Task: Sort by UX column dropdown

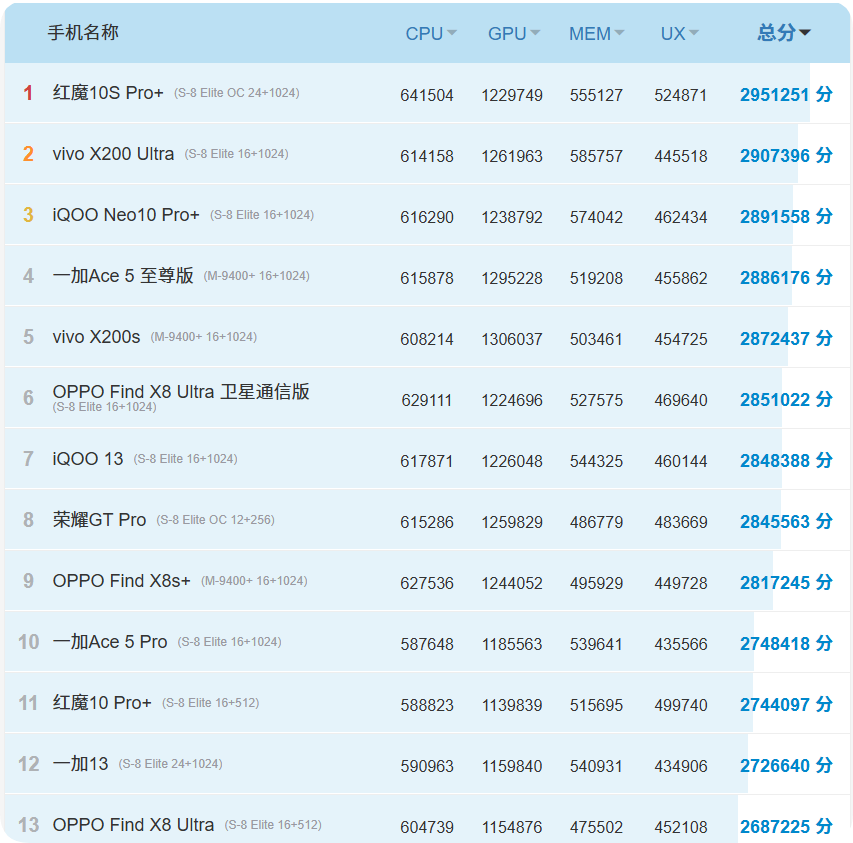Action: [x=679, y=34]
